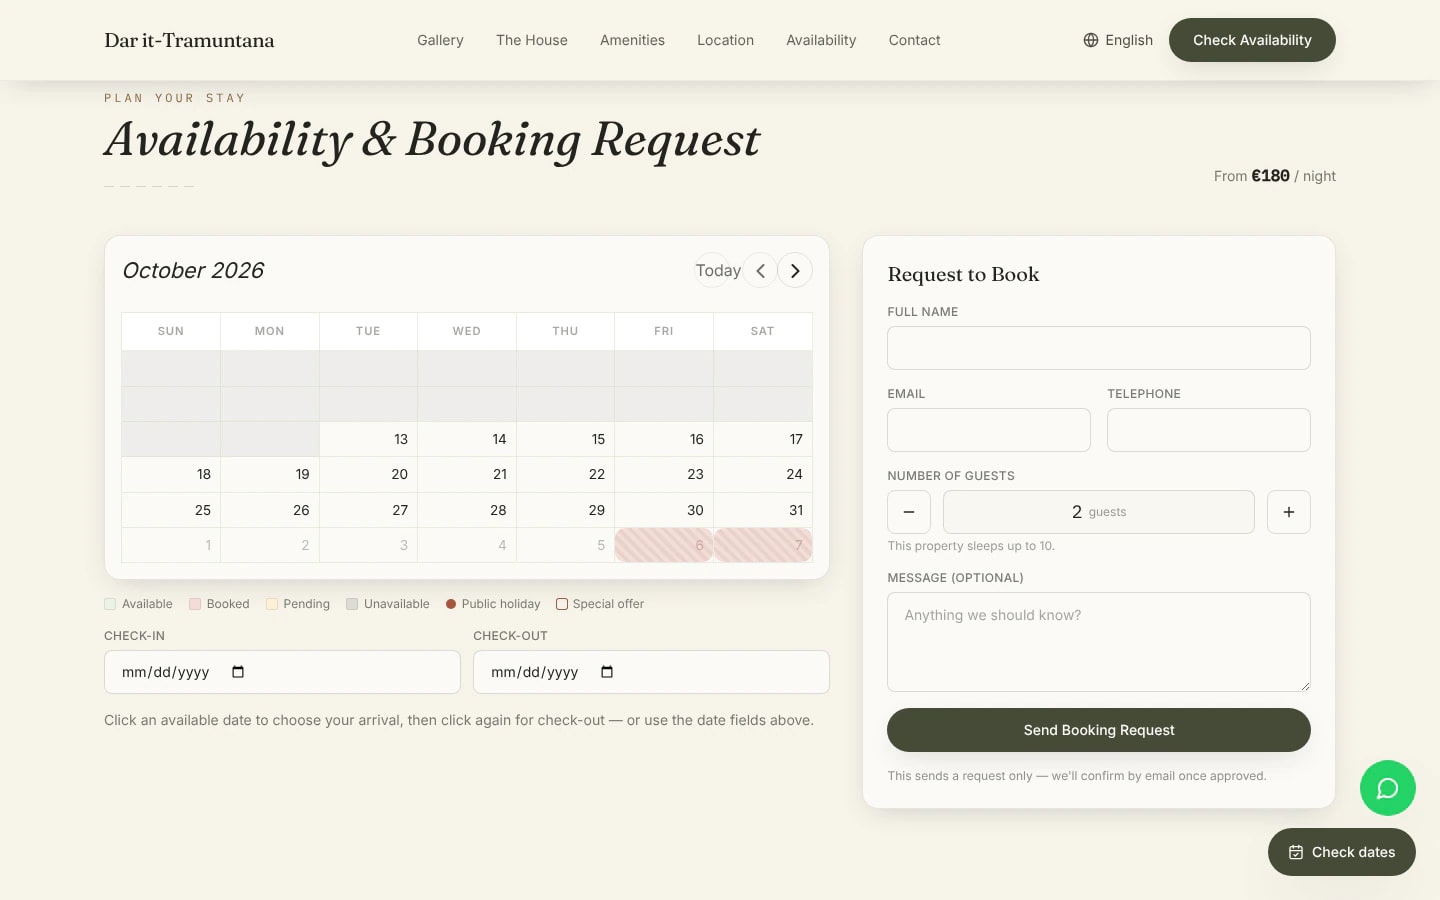Click the Special offer legend swatch

[x=562, y=604]
